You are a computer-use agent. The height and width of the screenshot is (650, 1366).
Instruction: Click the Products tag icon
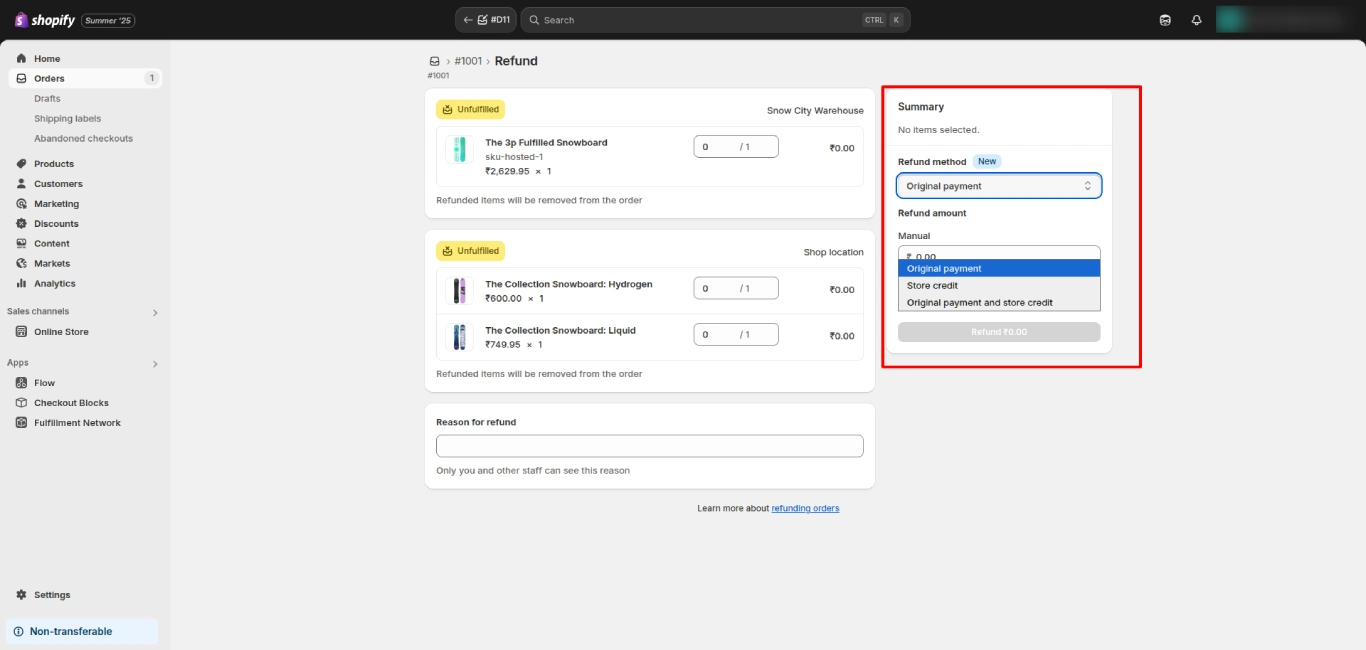tap(21, 164)
